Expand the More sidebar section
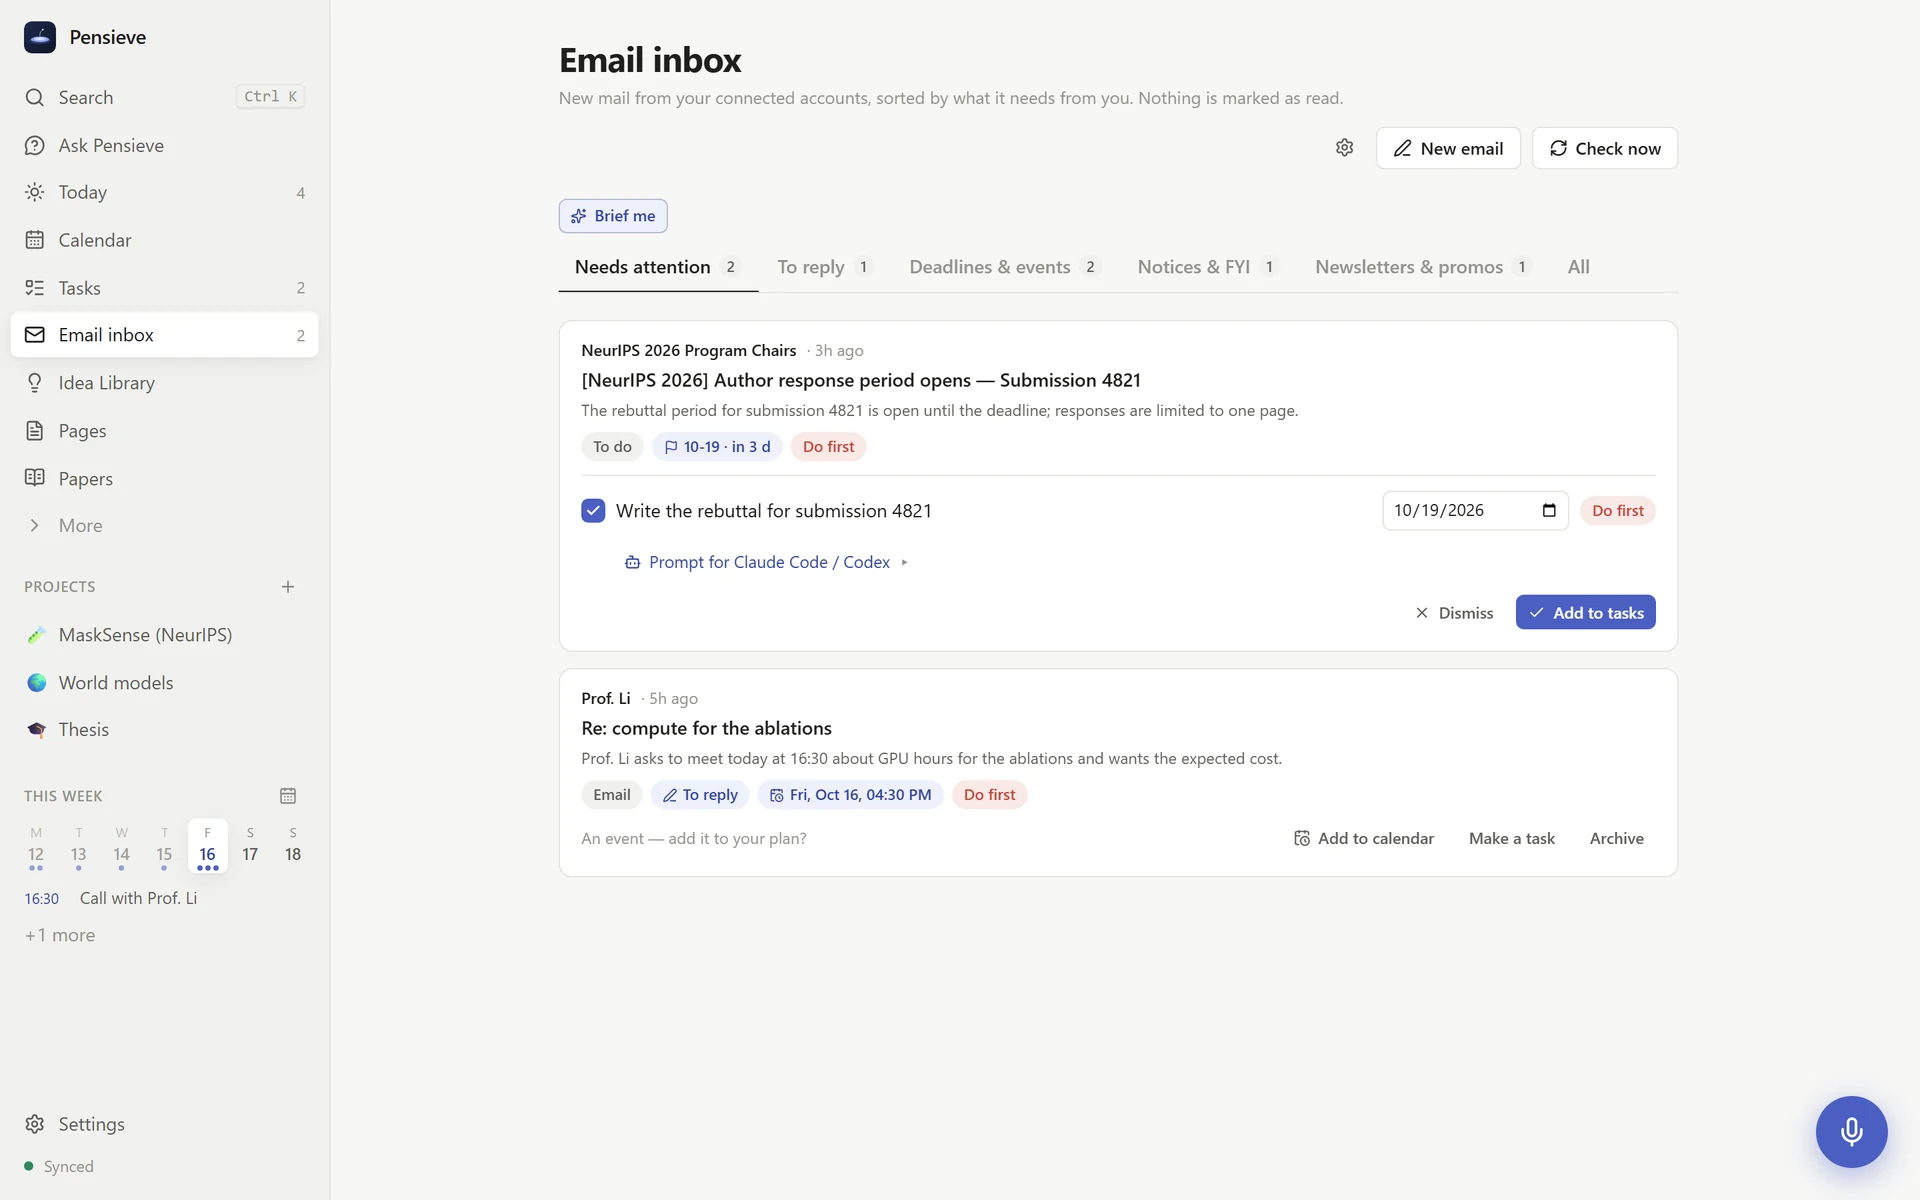Viewport: 1920px width, 1200px height. 164,525
